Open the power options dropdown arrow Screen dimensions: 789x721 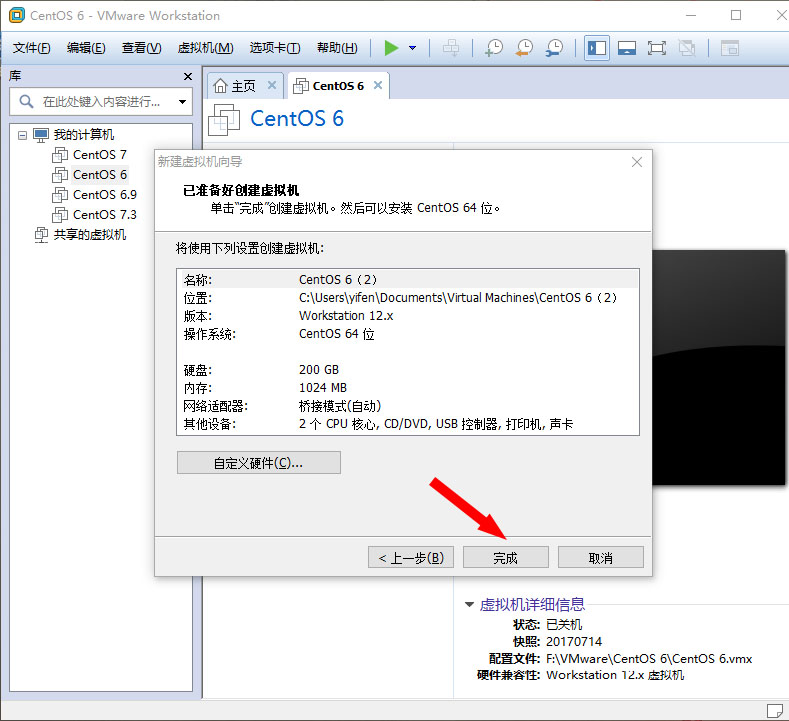(x=412, y=48)
